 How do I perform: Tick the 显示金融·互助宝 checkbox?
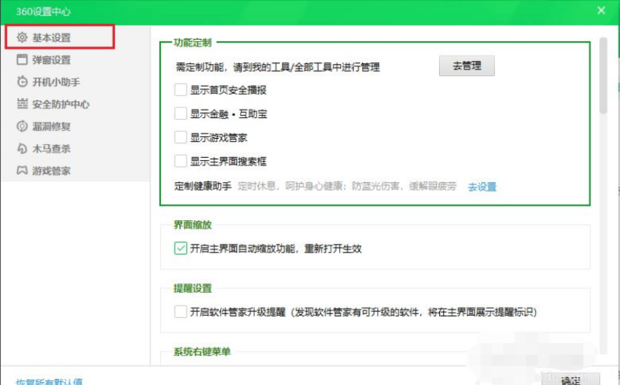[180, 113]
